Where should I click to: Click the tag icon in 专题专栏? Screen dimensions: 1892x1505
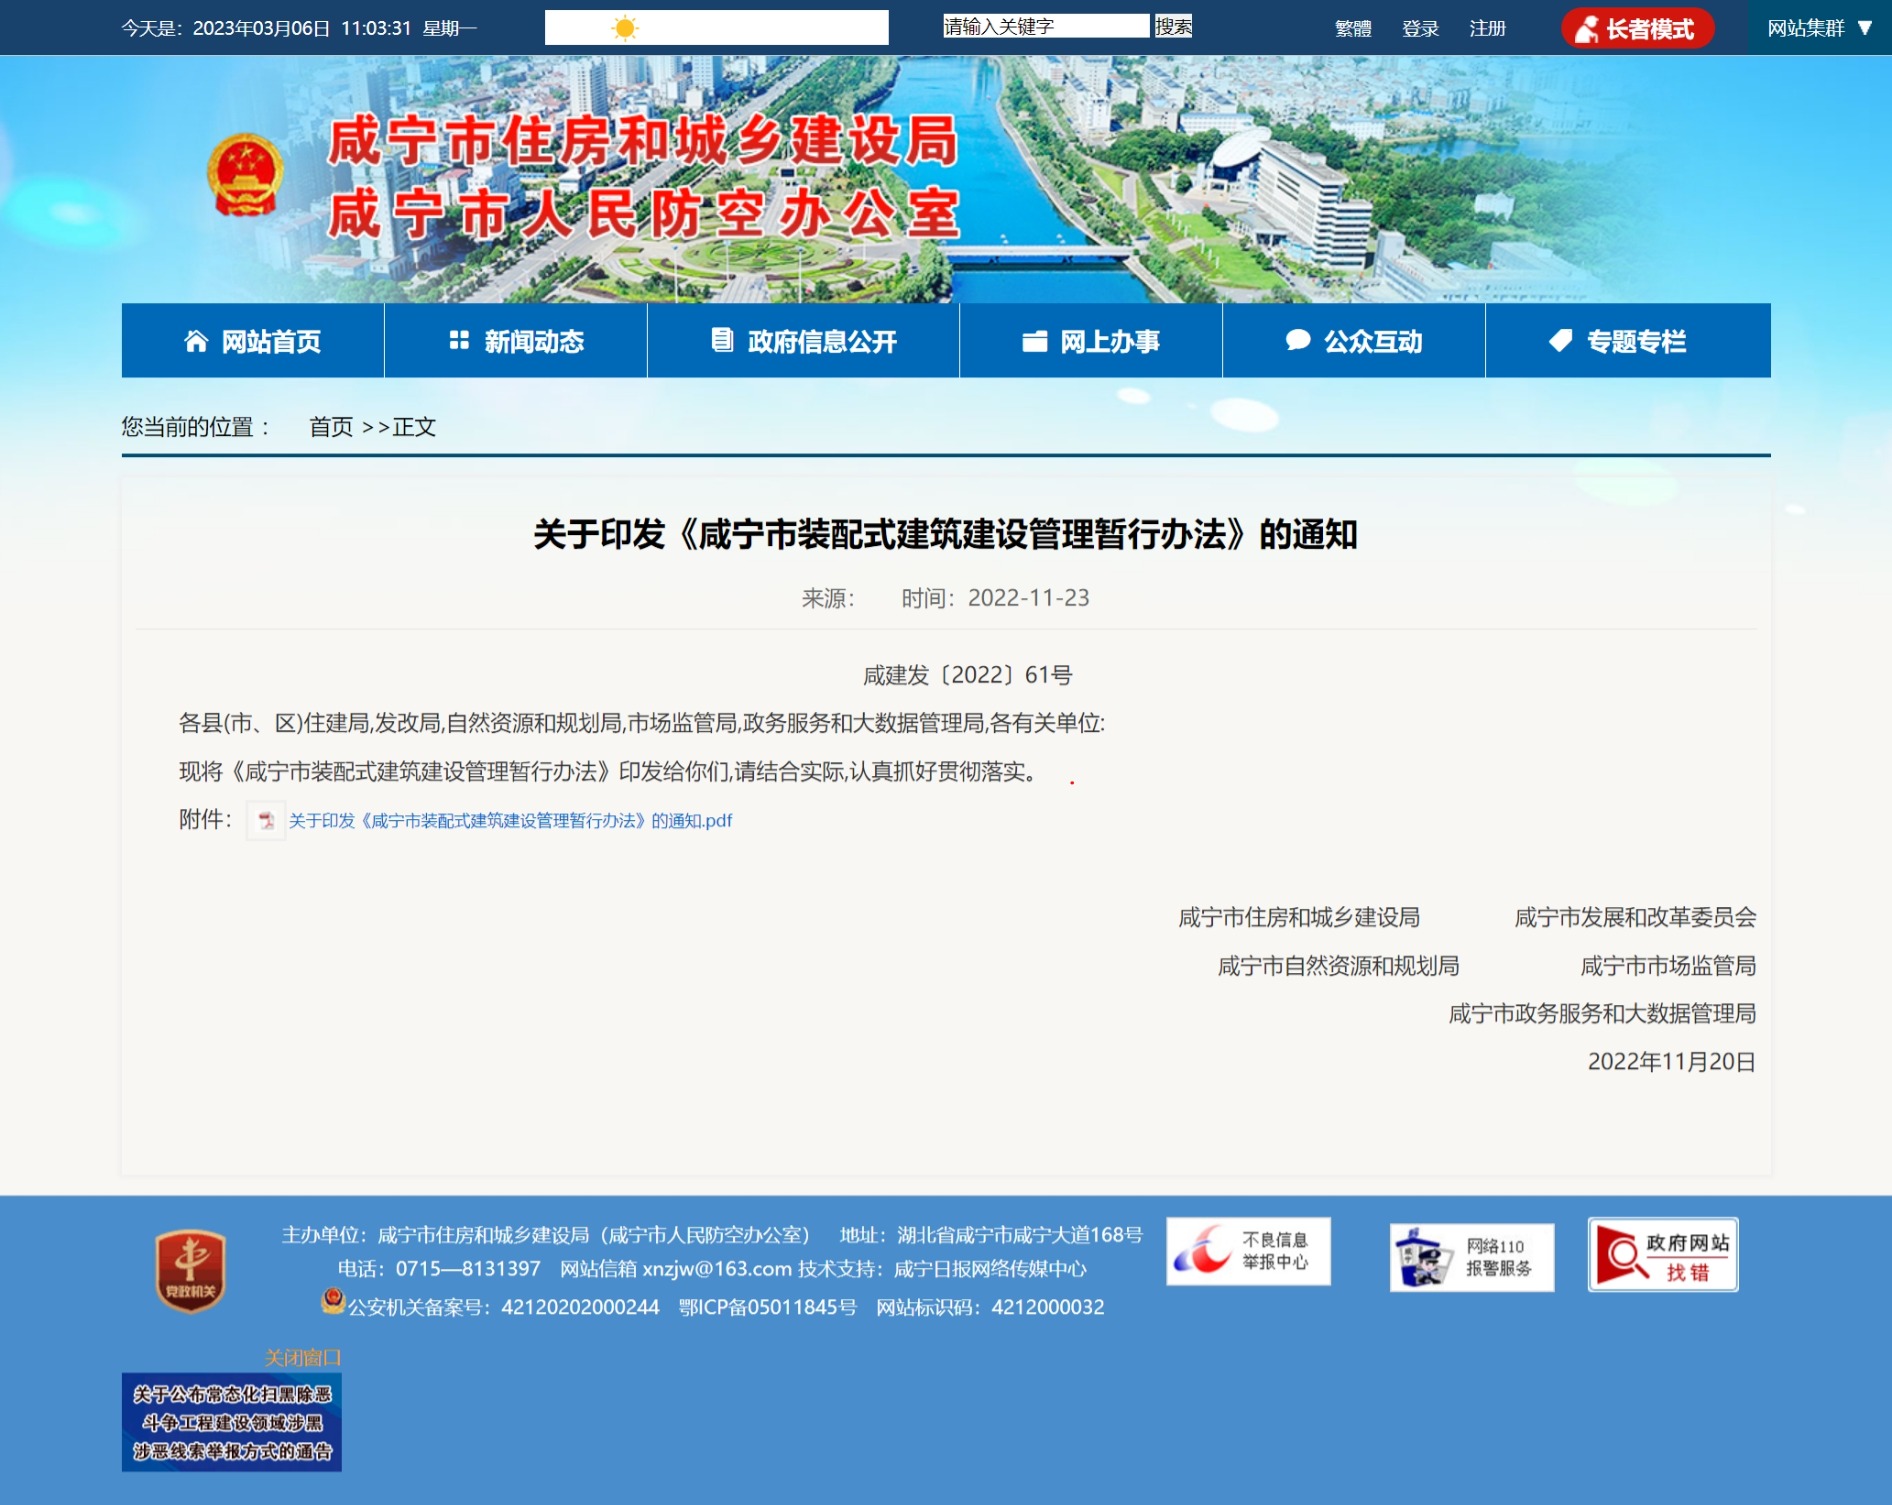1561,341
